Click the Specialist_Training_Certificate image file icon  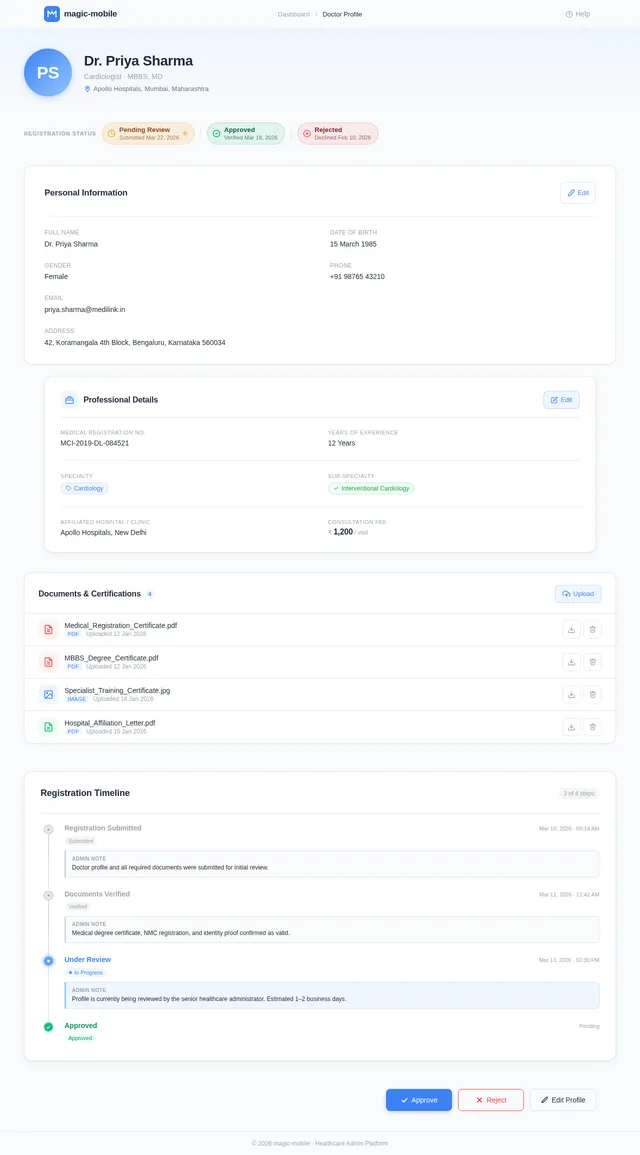(x=48, y=694)
